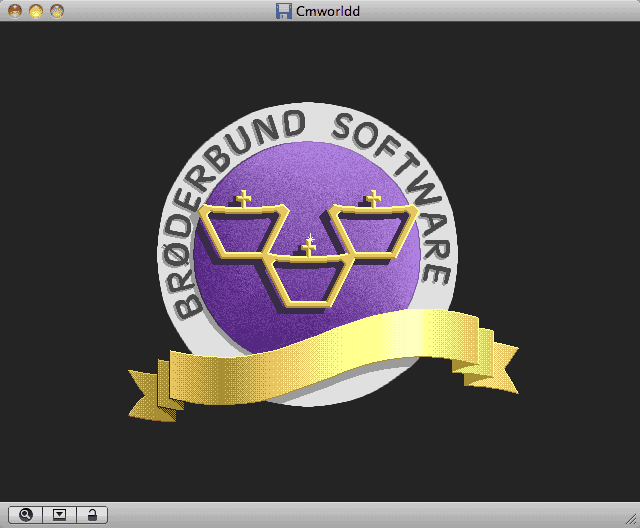Click the window's maximize (zoom) button
Screen dimensions: 640x528
pos(57,11)
